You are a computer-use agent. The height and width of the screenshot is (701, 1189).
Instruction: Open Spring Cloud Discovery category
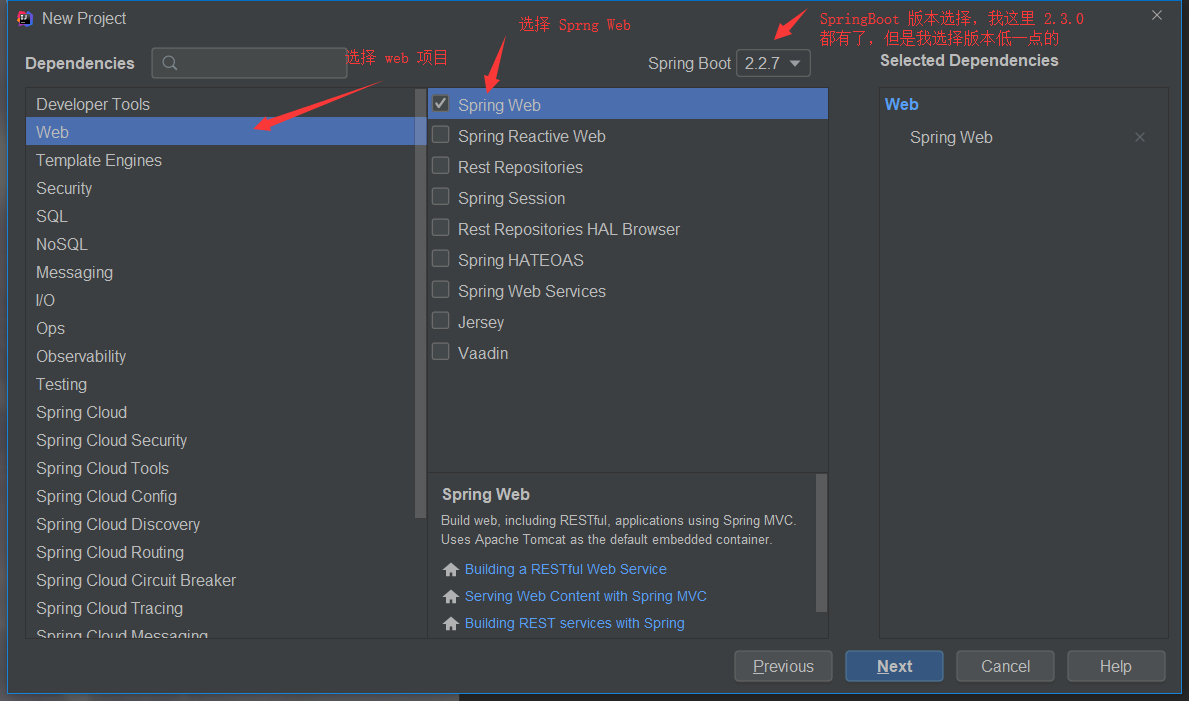pyautogui.click(x=220, y=525)
